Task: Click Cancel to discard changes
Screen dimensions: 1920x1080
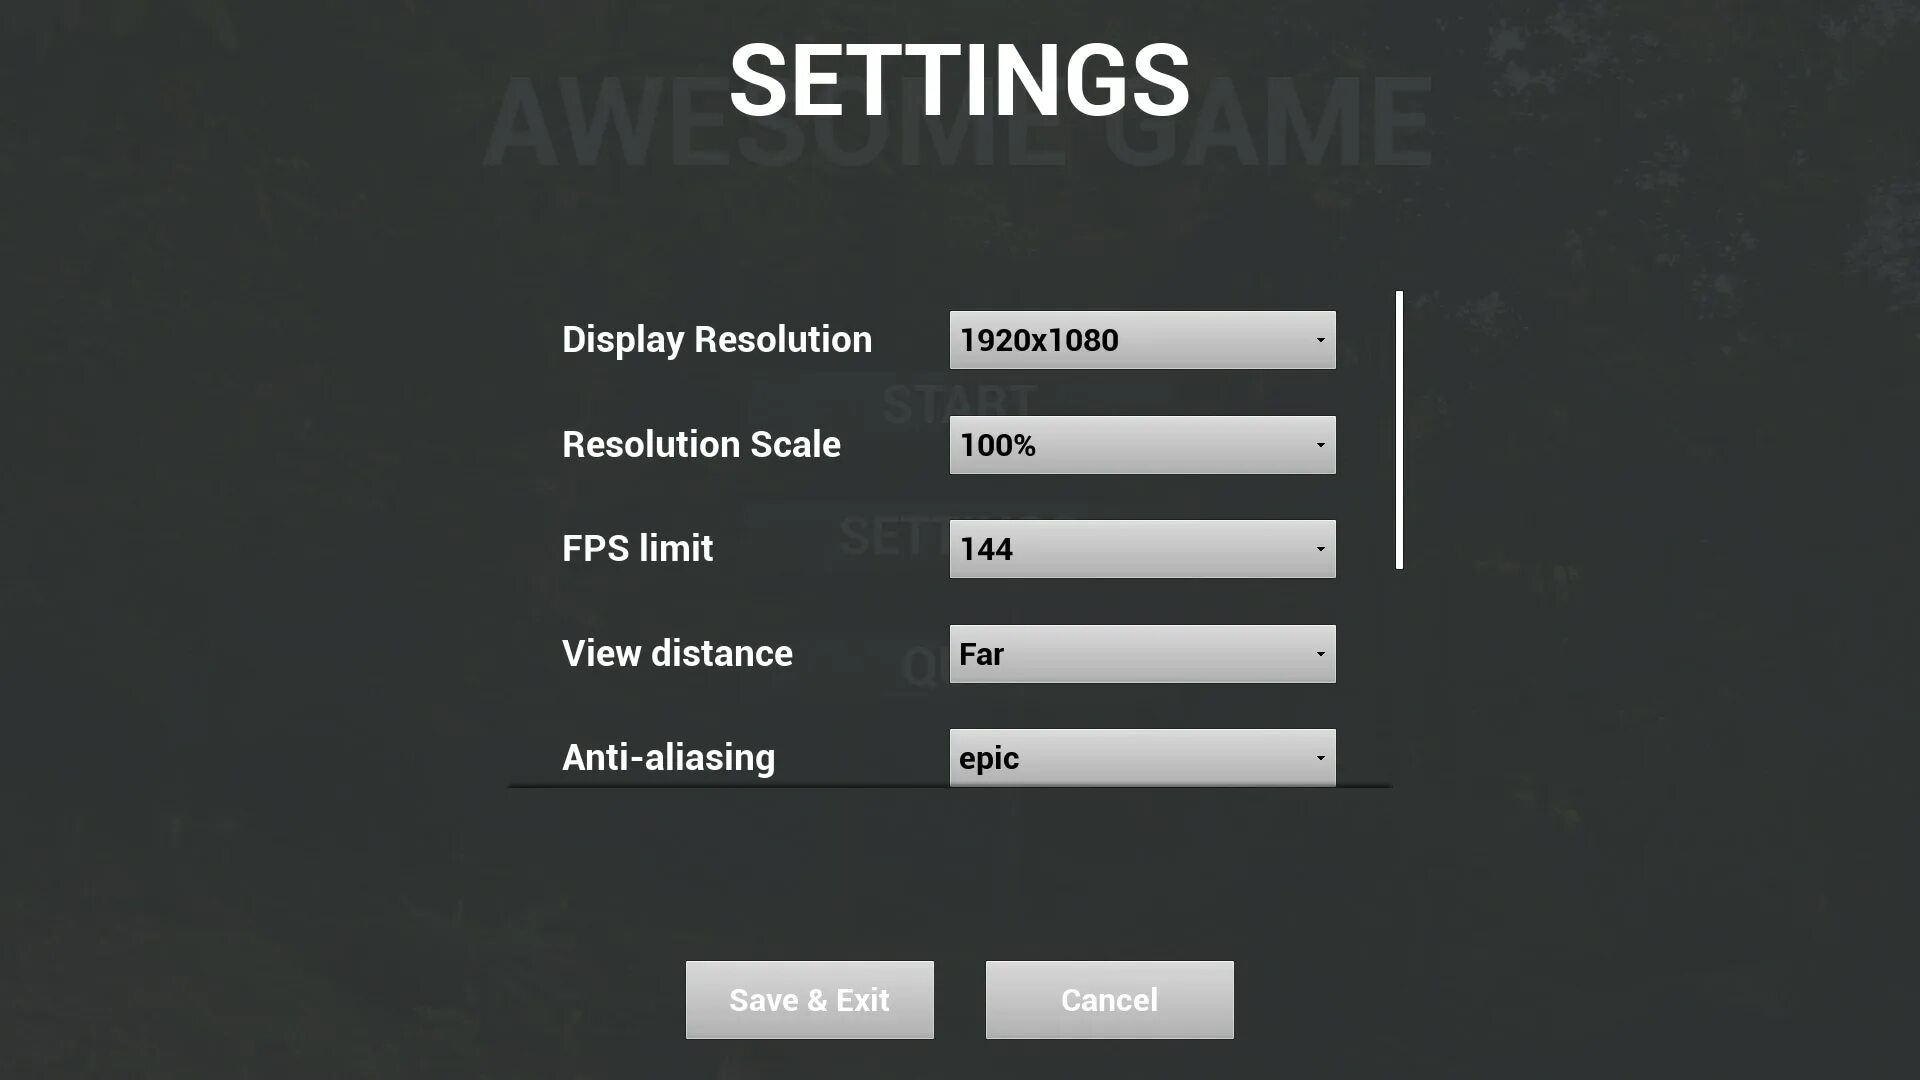Action: click(x=1109, y=1000)
